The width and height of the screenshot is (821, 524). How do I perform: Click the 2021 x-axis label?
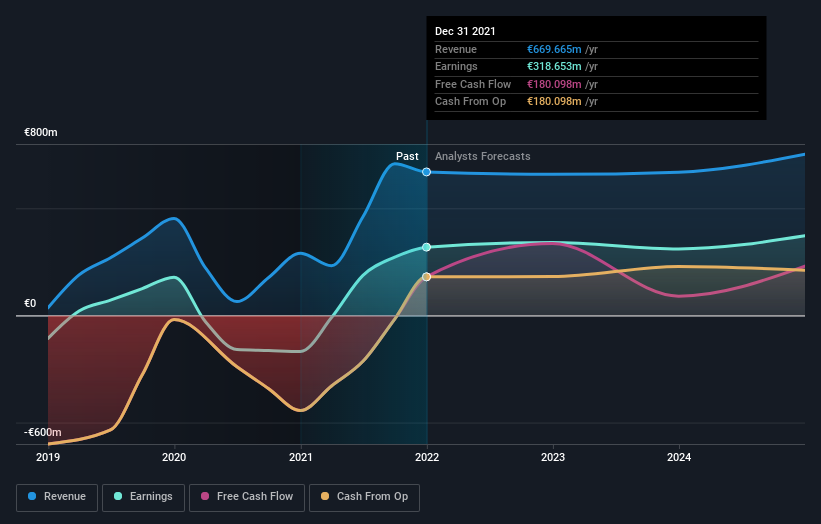click(x=301, y=458)
